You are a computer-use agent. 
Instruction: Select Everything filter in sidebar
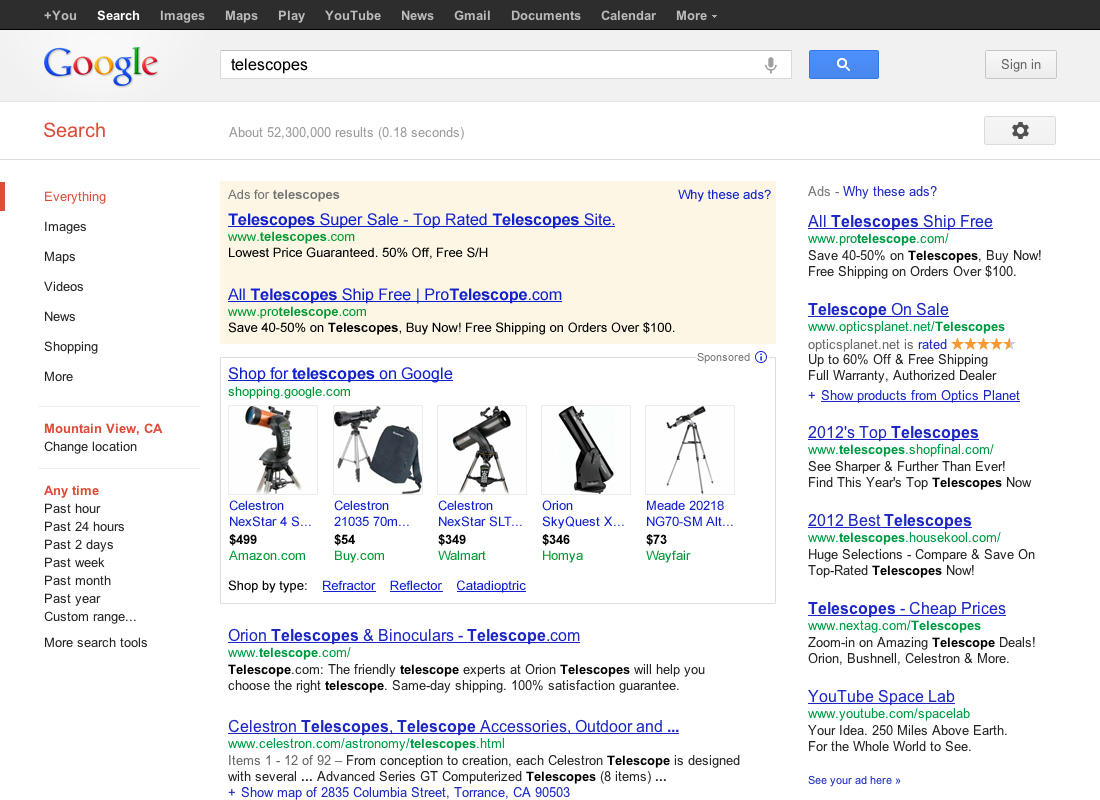pos(74,196)
